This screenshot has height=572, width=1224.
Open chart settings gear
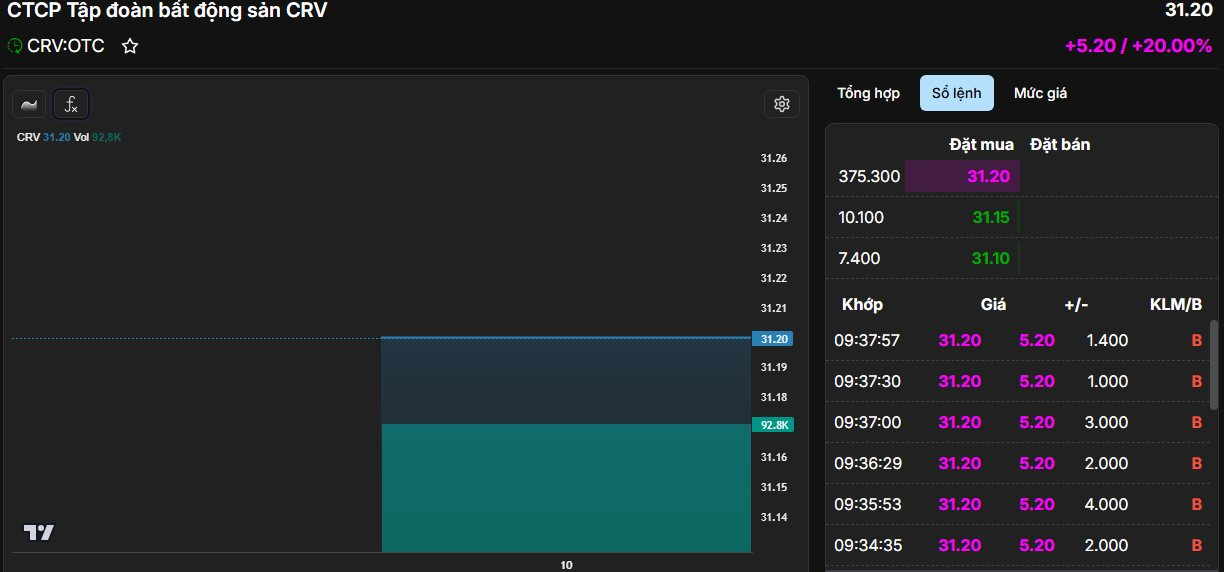(782, 104)
